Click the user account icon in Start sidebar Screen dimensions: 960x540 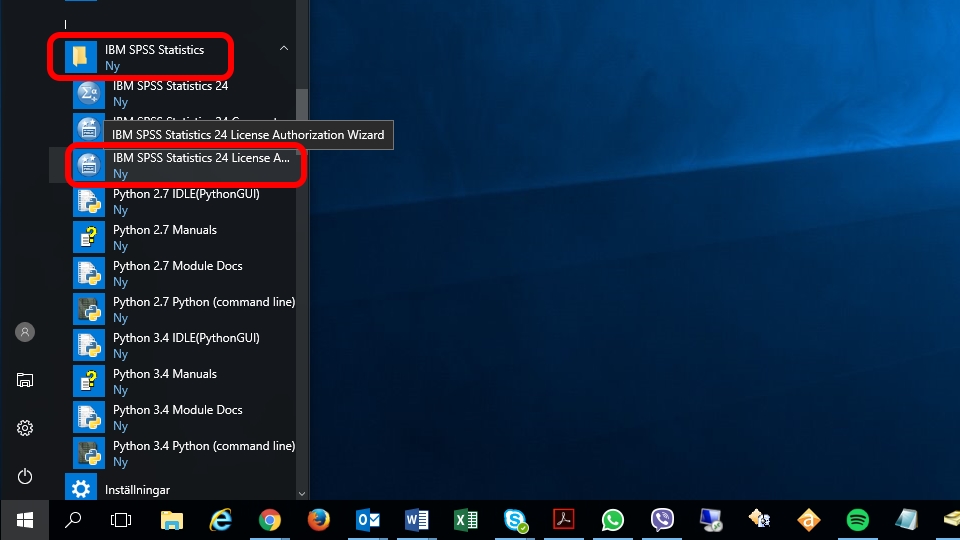(x=24, y=332)
